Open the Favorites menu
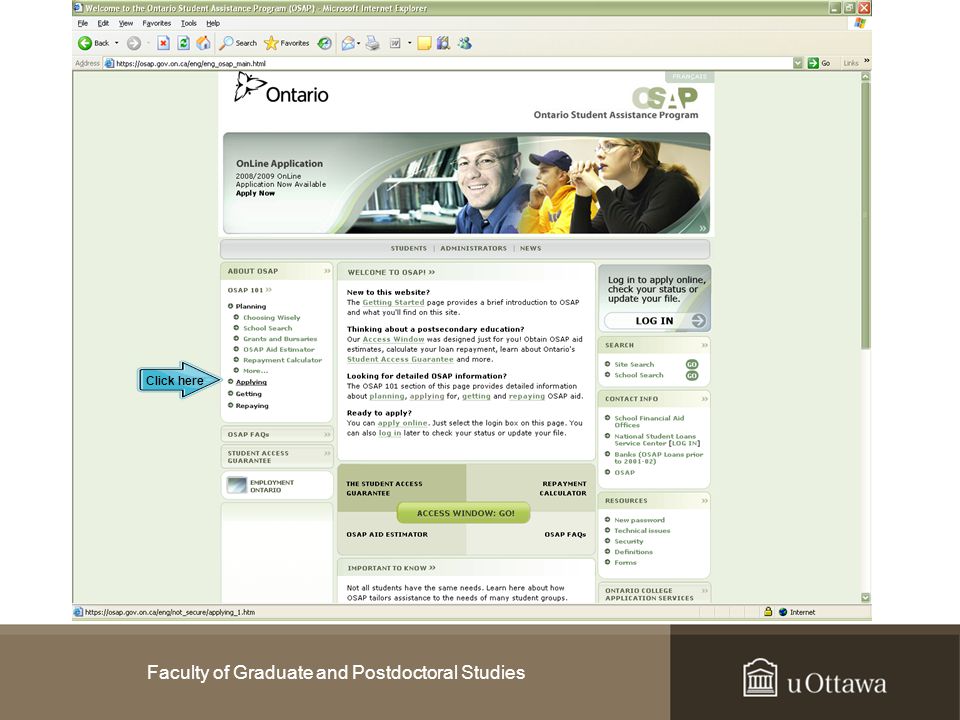Viewport: 960px width, 720px height. point(157,23)
